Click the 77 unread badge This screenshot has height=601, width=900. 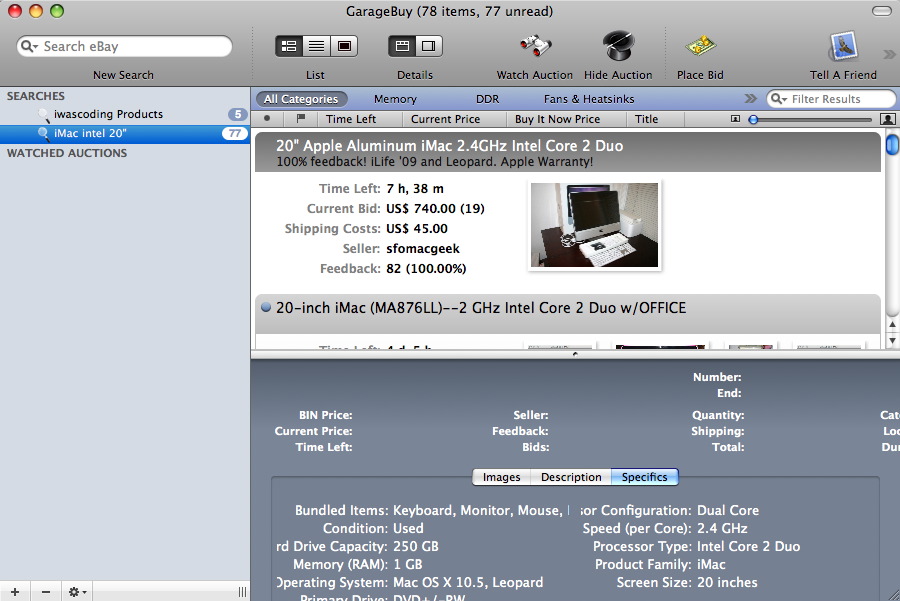235,133
